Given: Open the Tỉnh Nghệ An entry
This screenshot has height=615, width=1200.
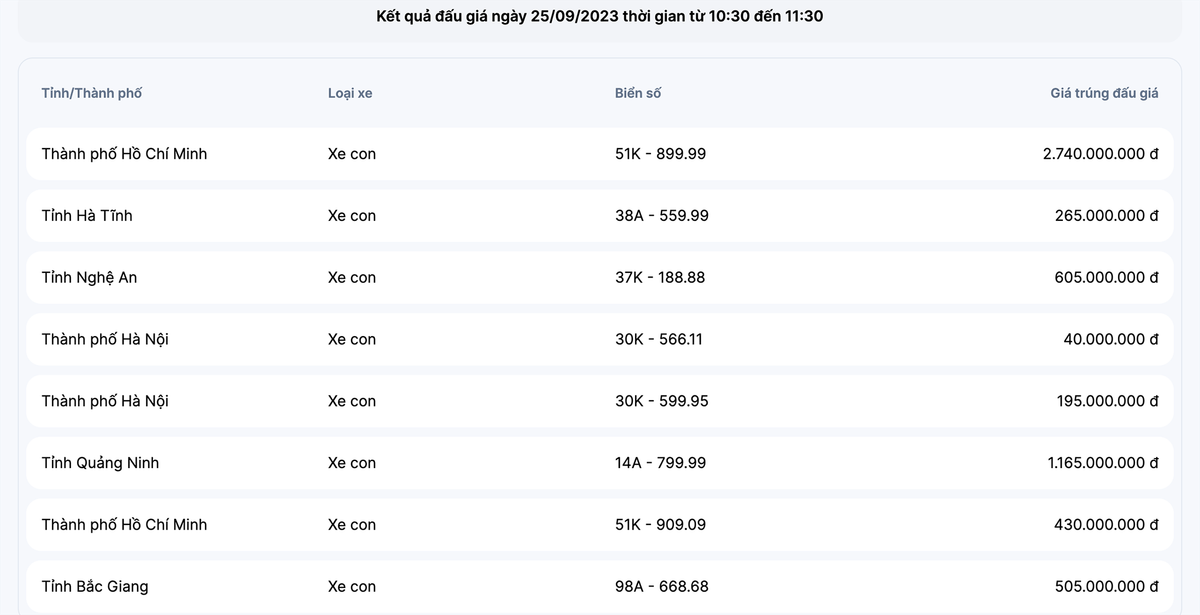Looking at the screenshot, I should (x=89, y=277).
